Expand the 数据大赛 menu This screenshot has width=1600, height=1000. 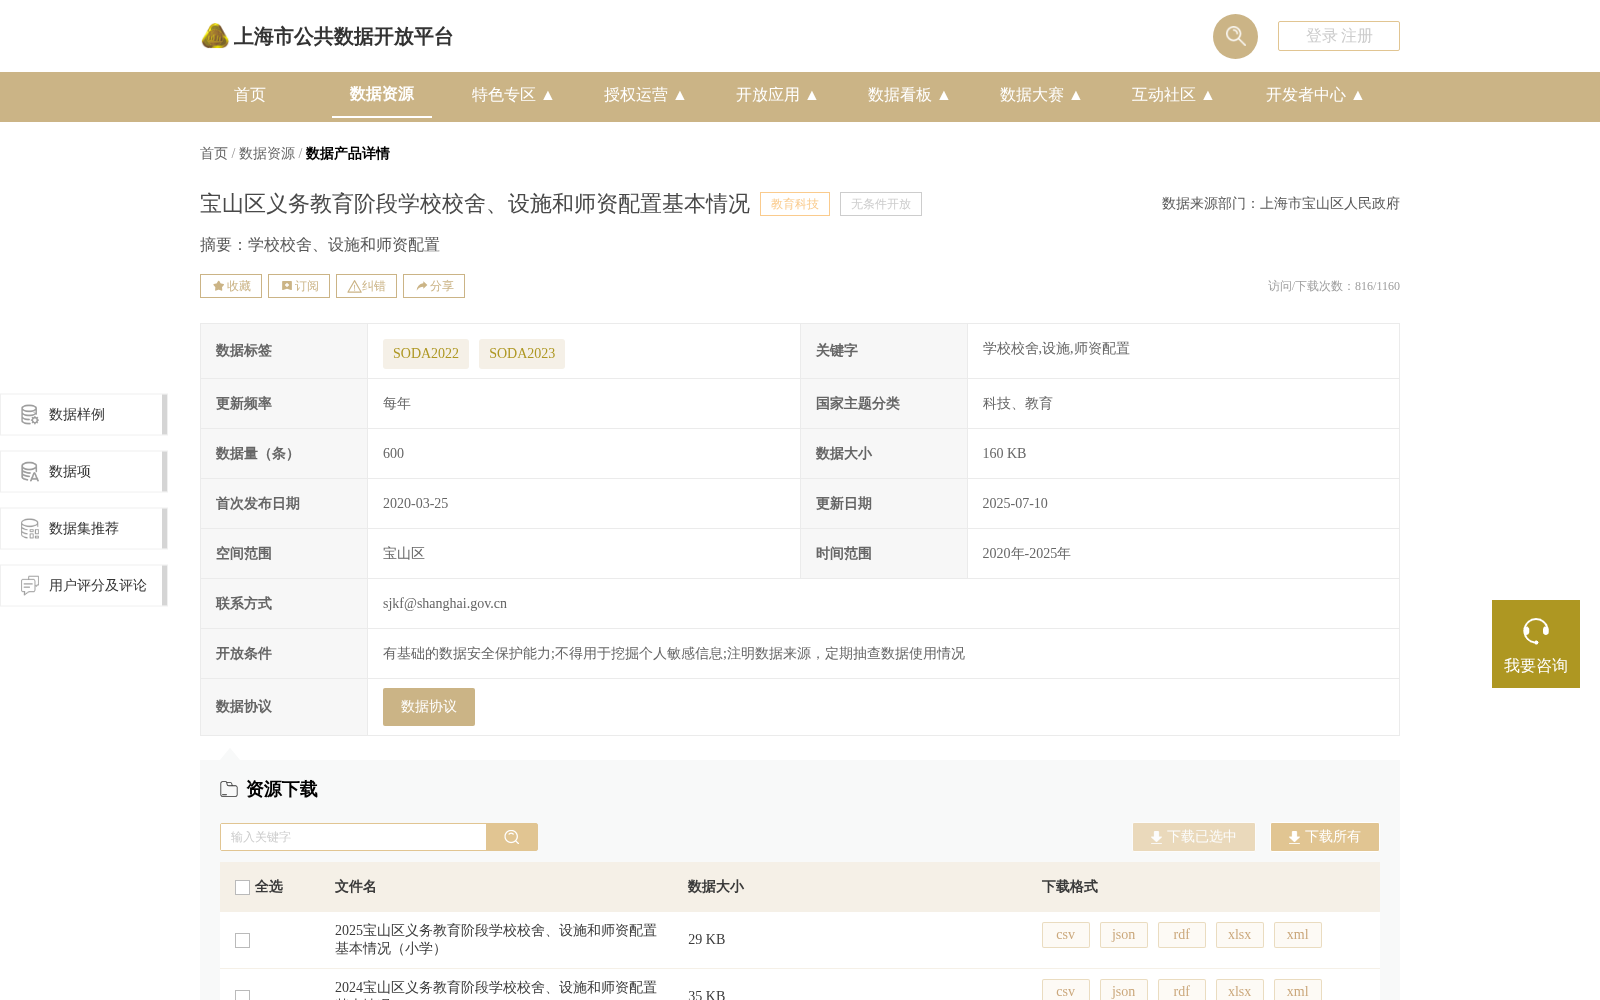1041,95
